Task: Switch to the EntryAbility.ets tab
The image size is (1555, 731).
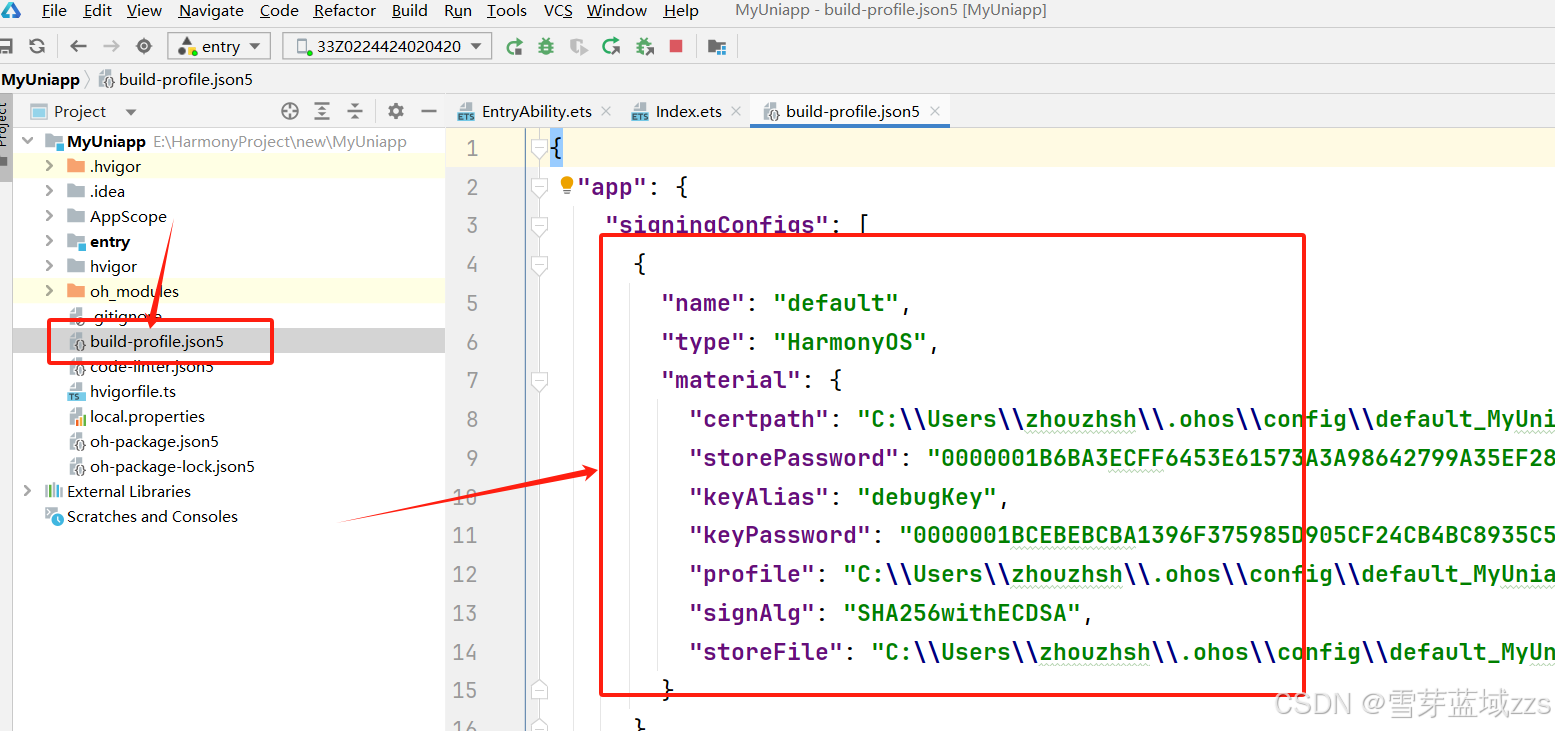Action: pyautogui.click(x=536, y=111)
